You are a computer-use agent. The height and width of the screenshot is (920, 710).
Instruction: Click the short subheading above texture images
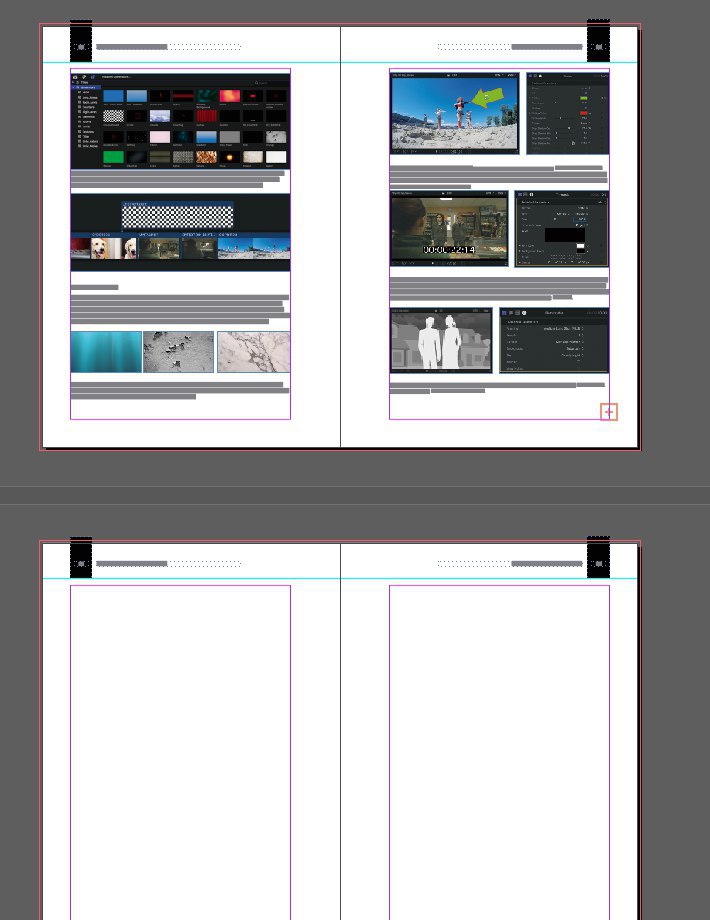pos(94,288)
